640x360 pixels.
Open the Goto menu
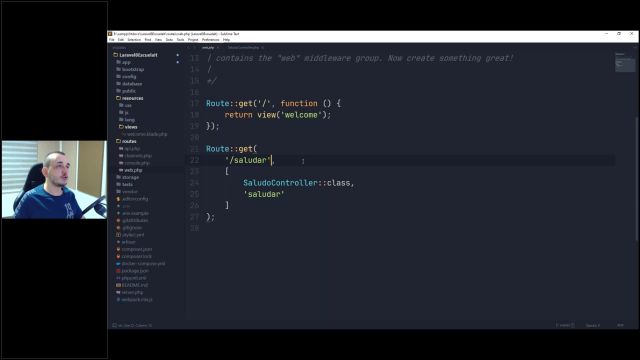pyautogui.click(x=169, y=40)
